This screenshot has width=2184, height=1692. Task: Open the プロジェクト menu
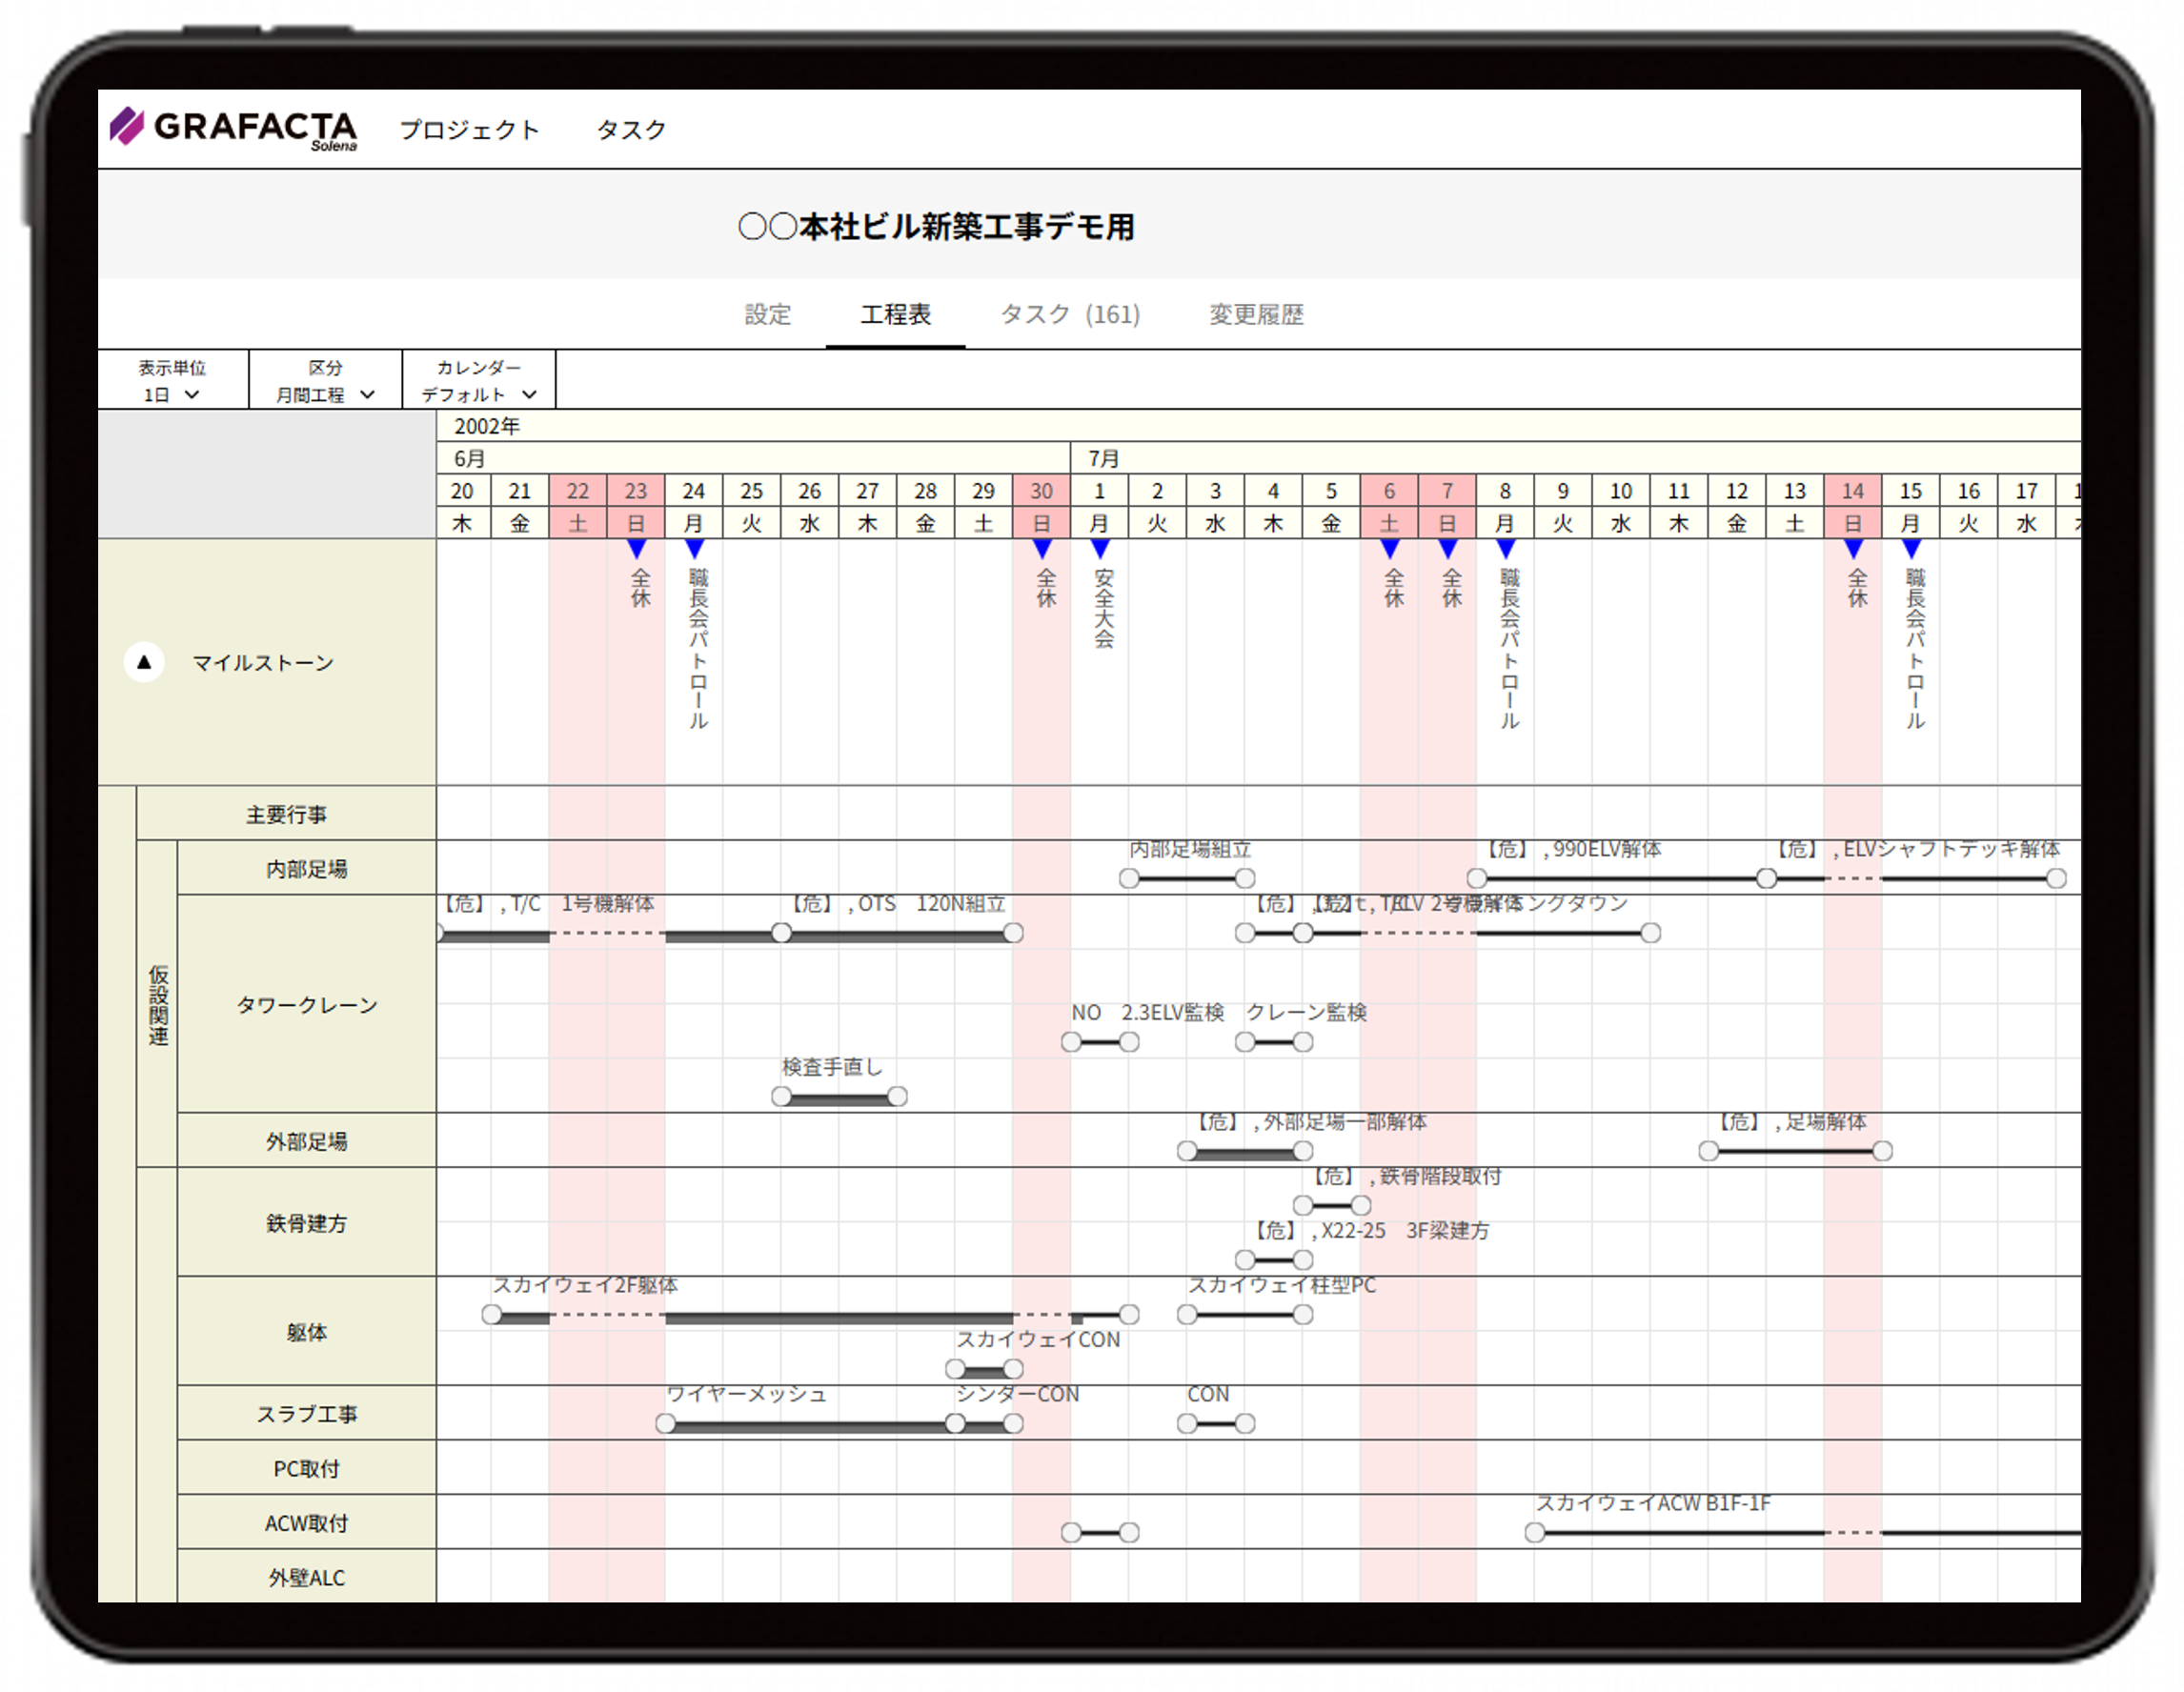[469, 129]
